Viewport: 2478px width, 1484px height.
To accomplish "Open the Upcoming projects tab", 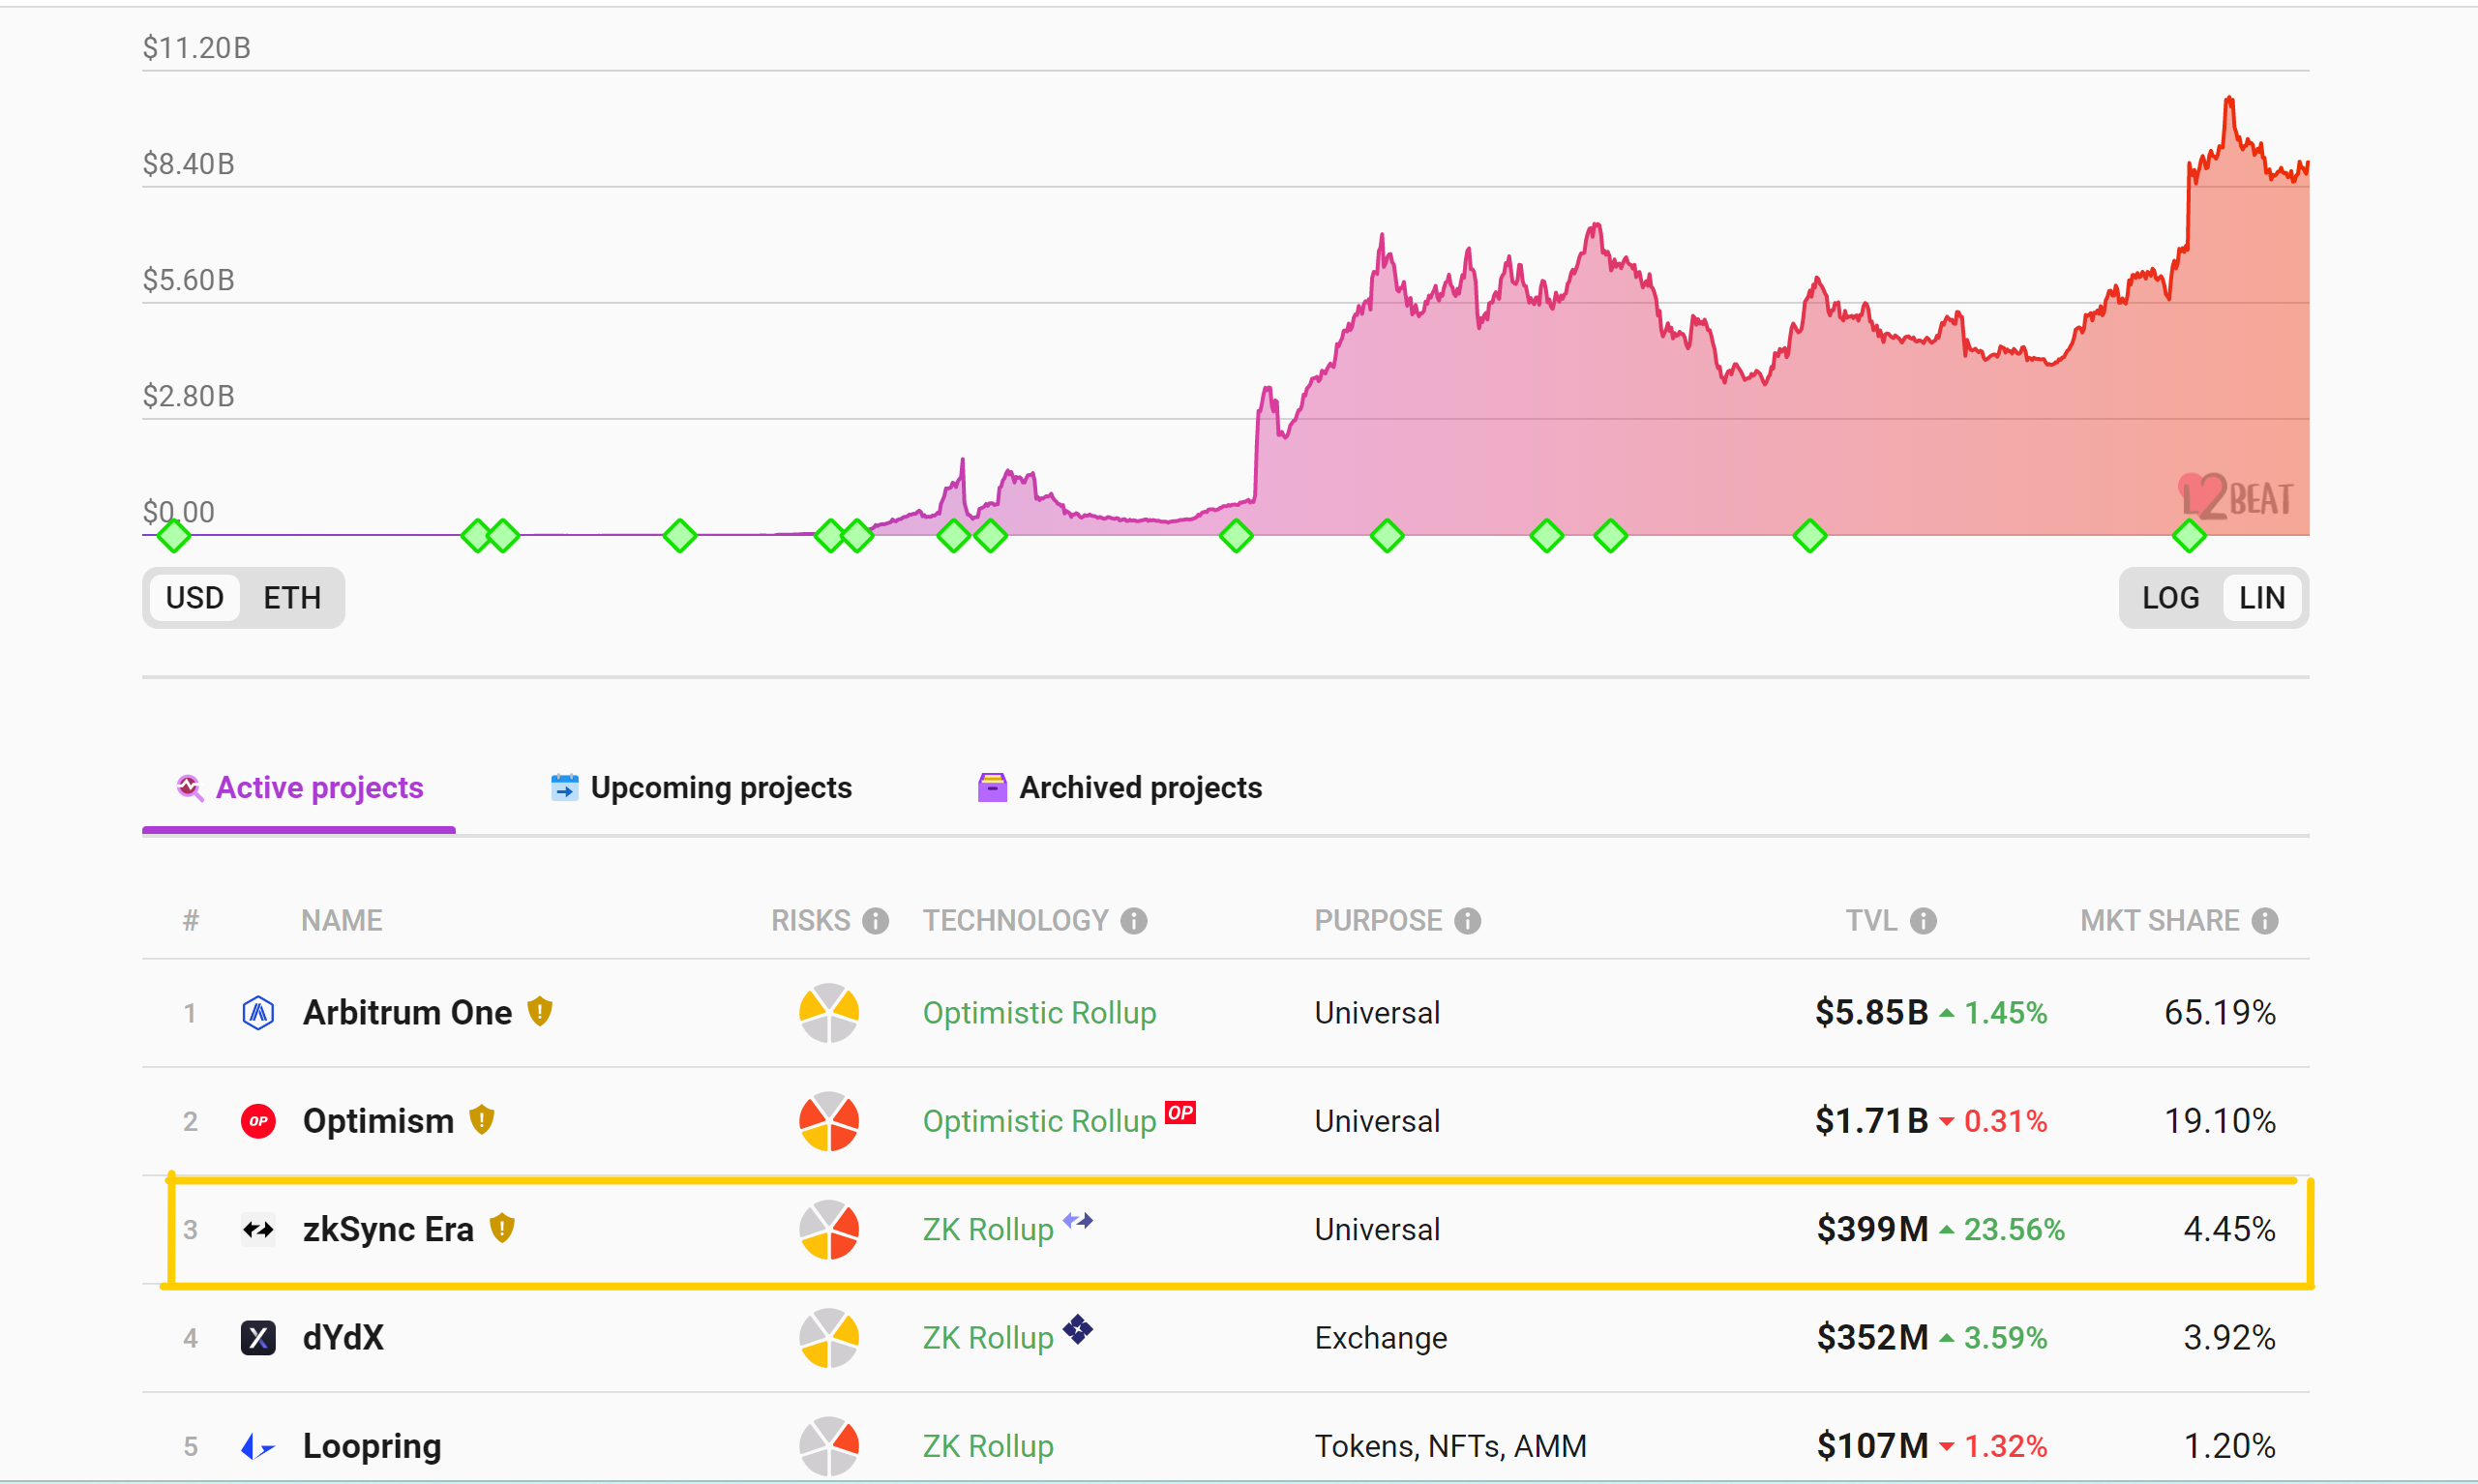I will [702, 788].
